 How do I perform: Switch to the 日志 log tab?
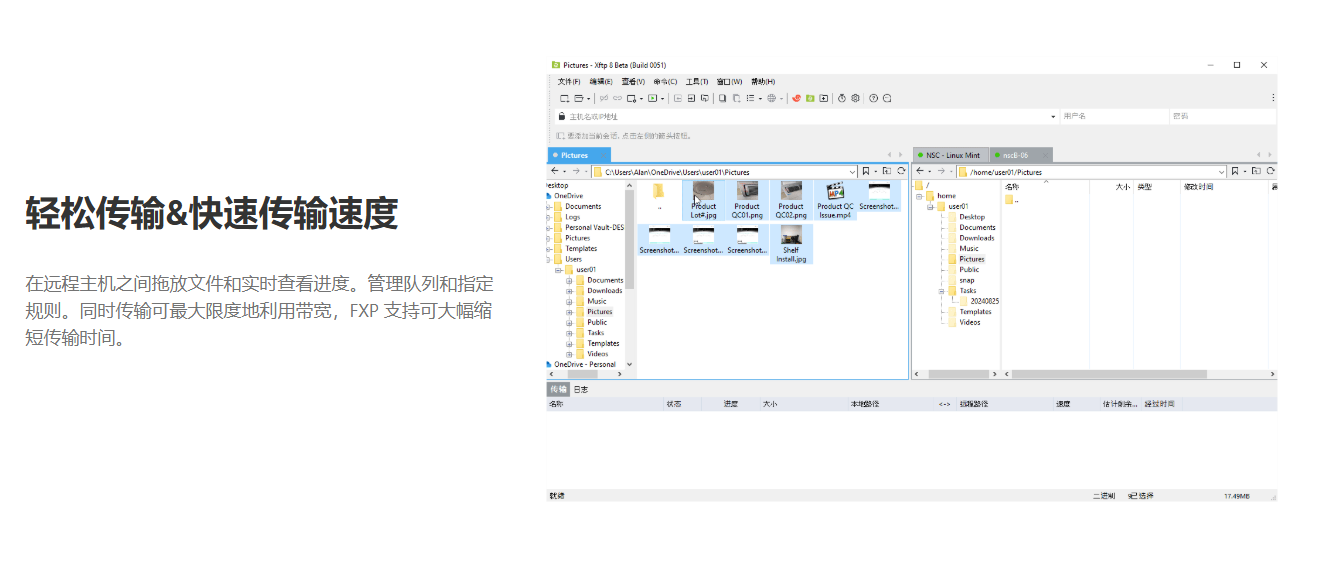click(581, 389)
